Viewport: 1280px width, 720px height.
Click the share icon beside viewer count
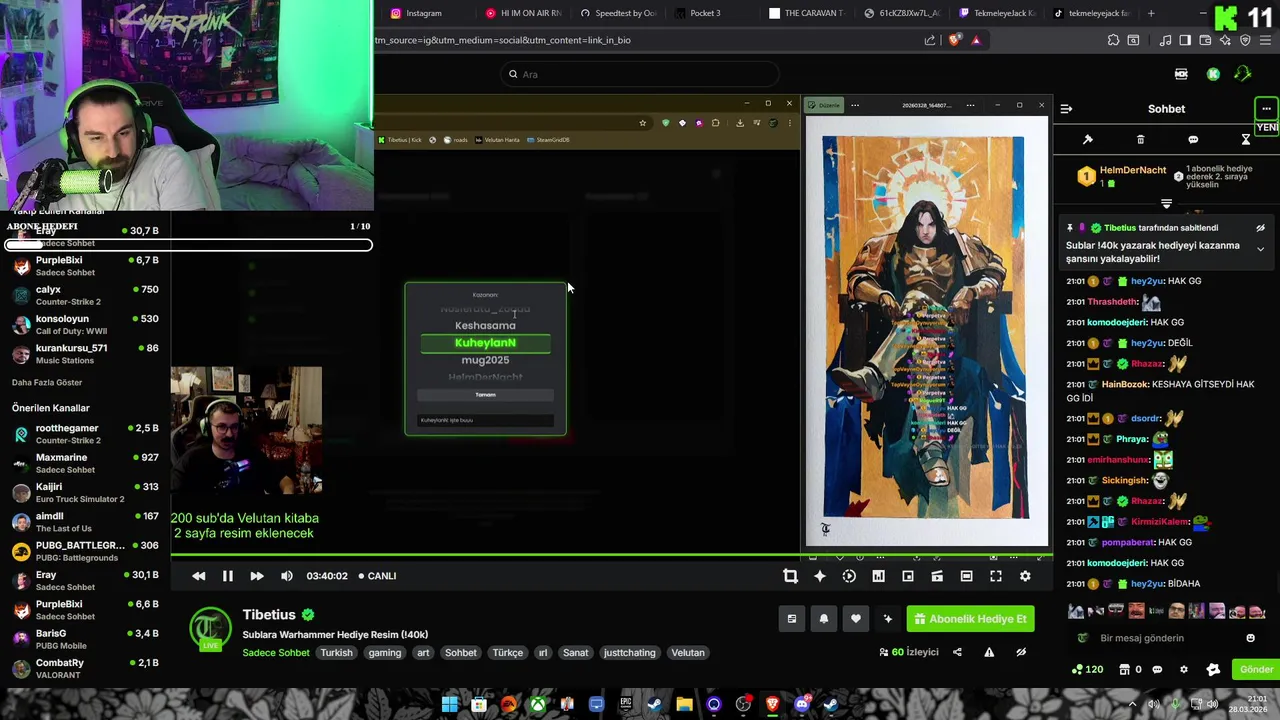[x=957, y=652]
